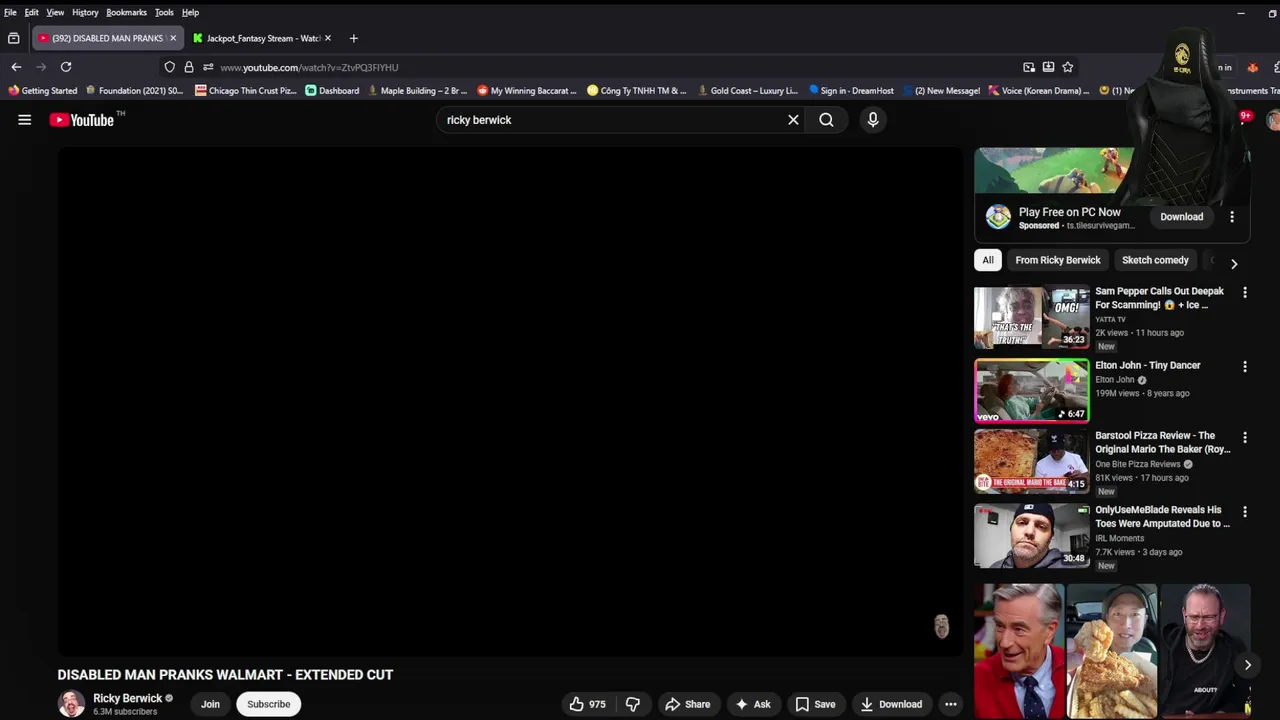Viewport: 1280px width, 720px height.
Task: Open the site padlock security info
Action: point(189,67)
